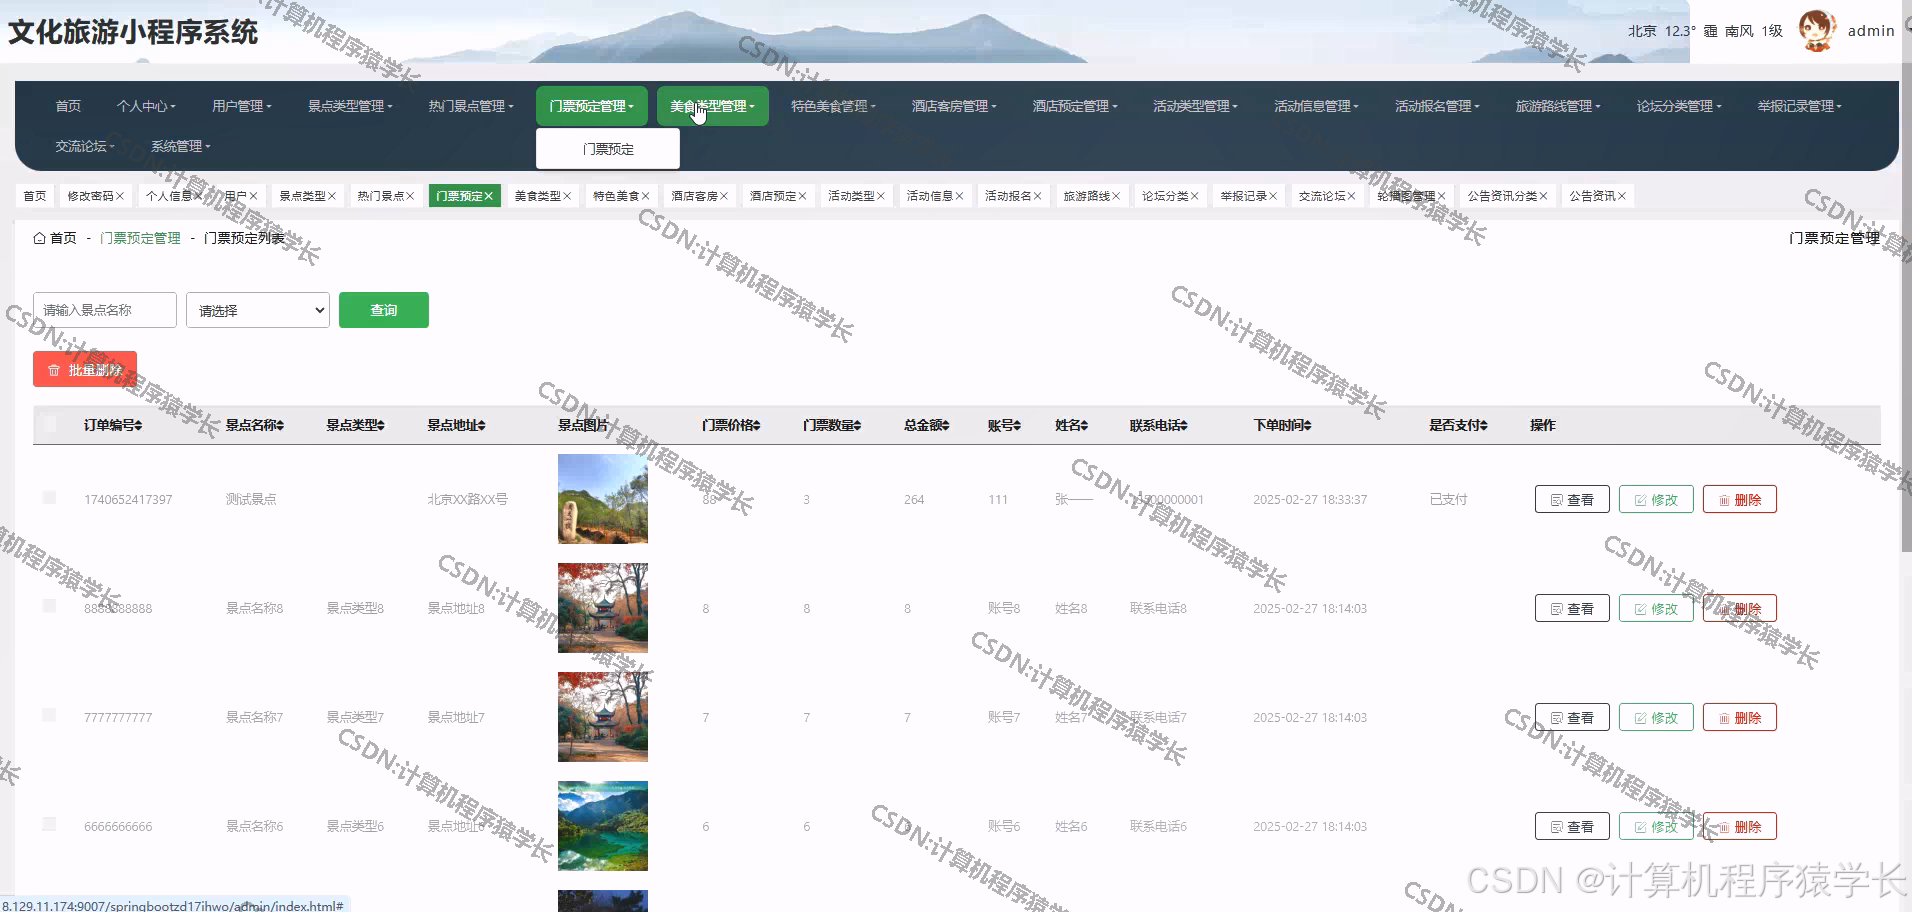Expand the 旅游路线管理 menu

pyautogui.click(x=1558, y=106)
